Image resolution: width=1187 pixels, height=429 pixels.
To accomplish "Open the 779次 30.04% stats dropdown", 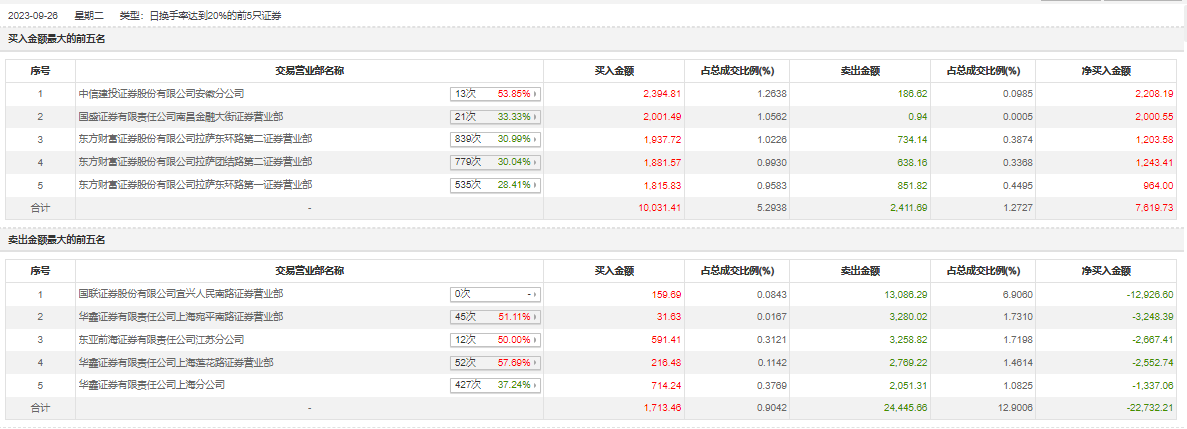I will [496, 162].
